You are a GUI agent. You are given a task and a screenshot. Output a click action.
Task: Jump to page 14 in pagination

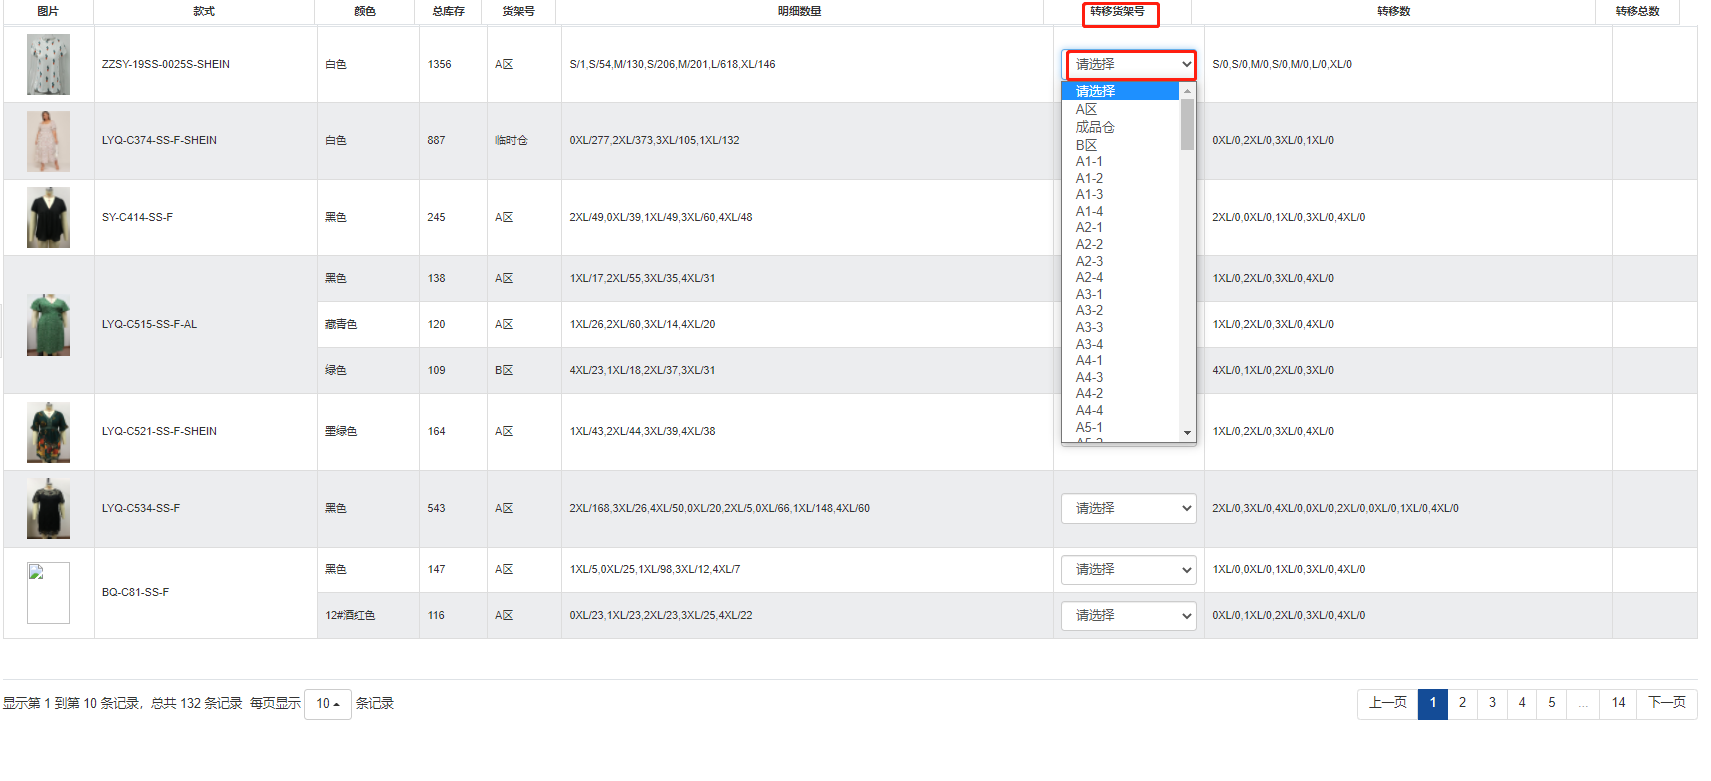[x=1618, y=703]
